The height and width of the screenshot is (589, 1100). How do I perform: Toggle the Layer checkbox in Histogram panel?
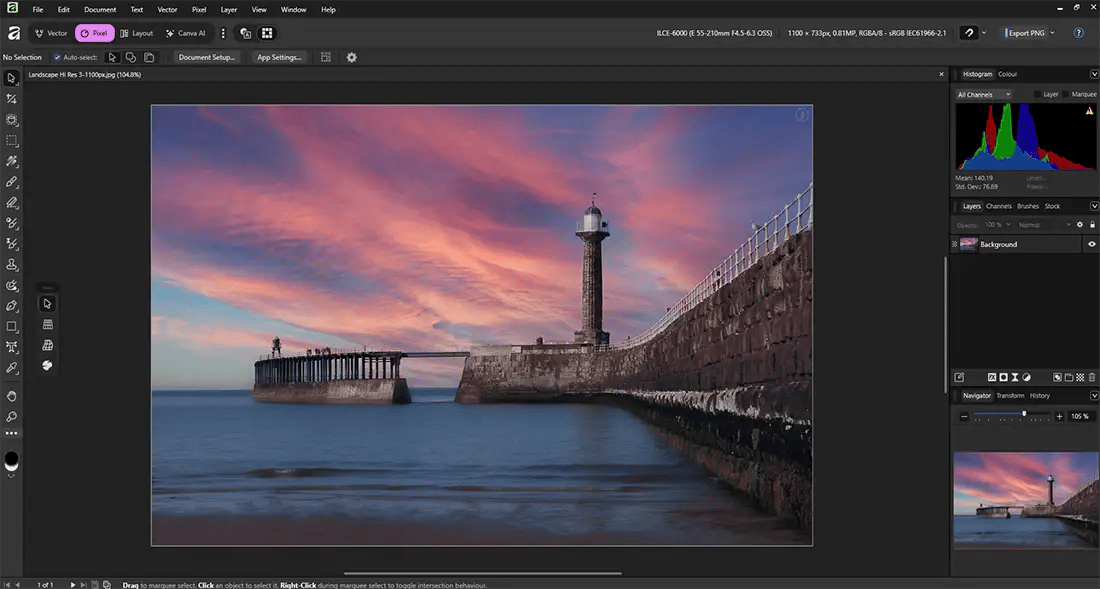[1037, 95]
